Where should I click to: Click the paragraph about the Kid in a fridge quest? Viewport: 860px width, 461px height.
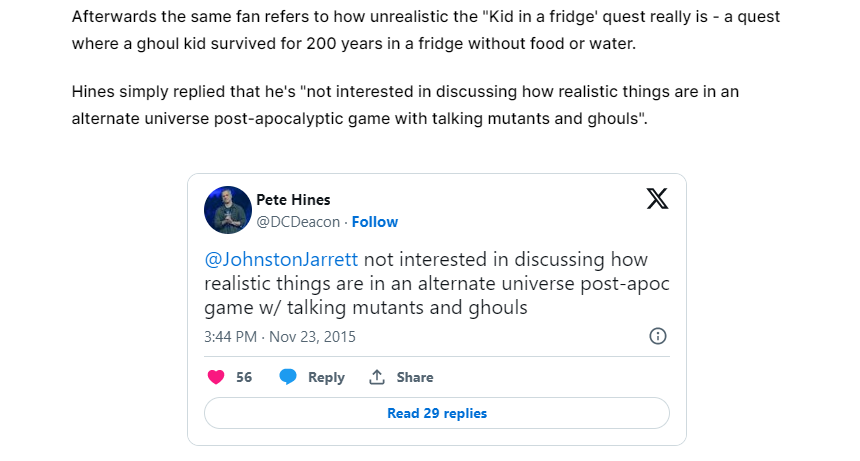426,30
